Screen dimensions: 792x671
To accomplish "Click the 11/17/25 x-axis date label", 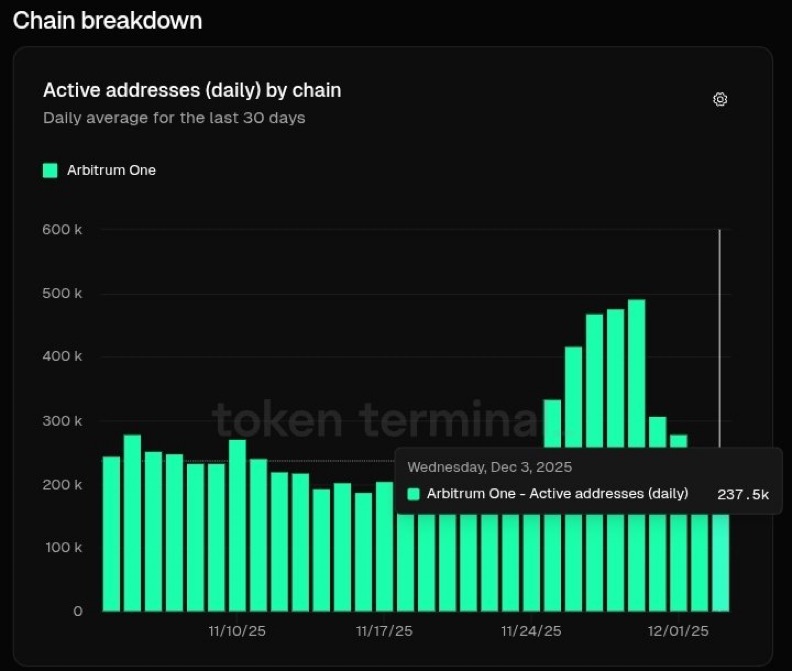I will [384, 632].
